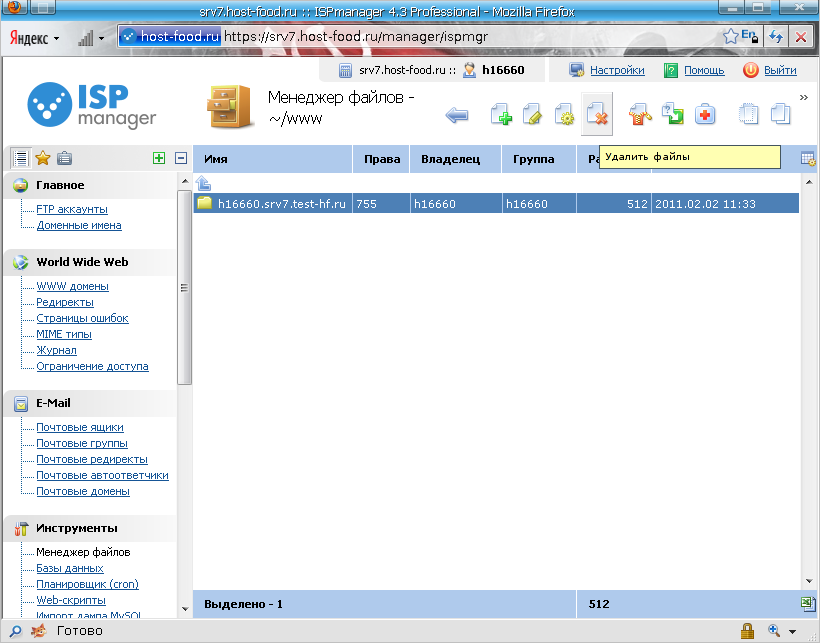Click the Delete files icon
820x643 pixels.
[x=597, y=114]
